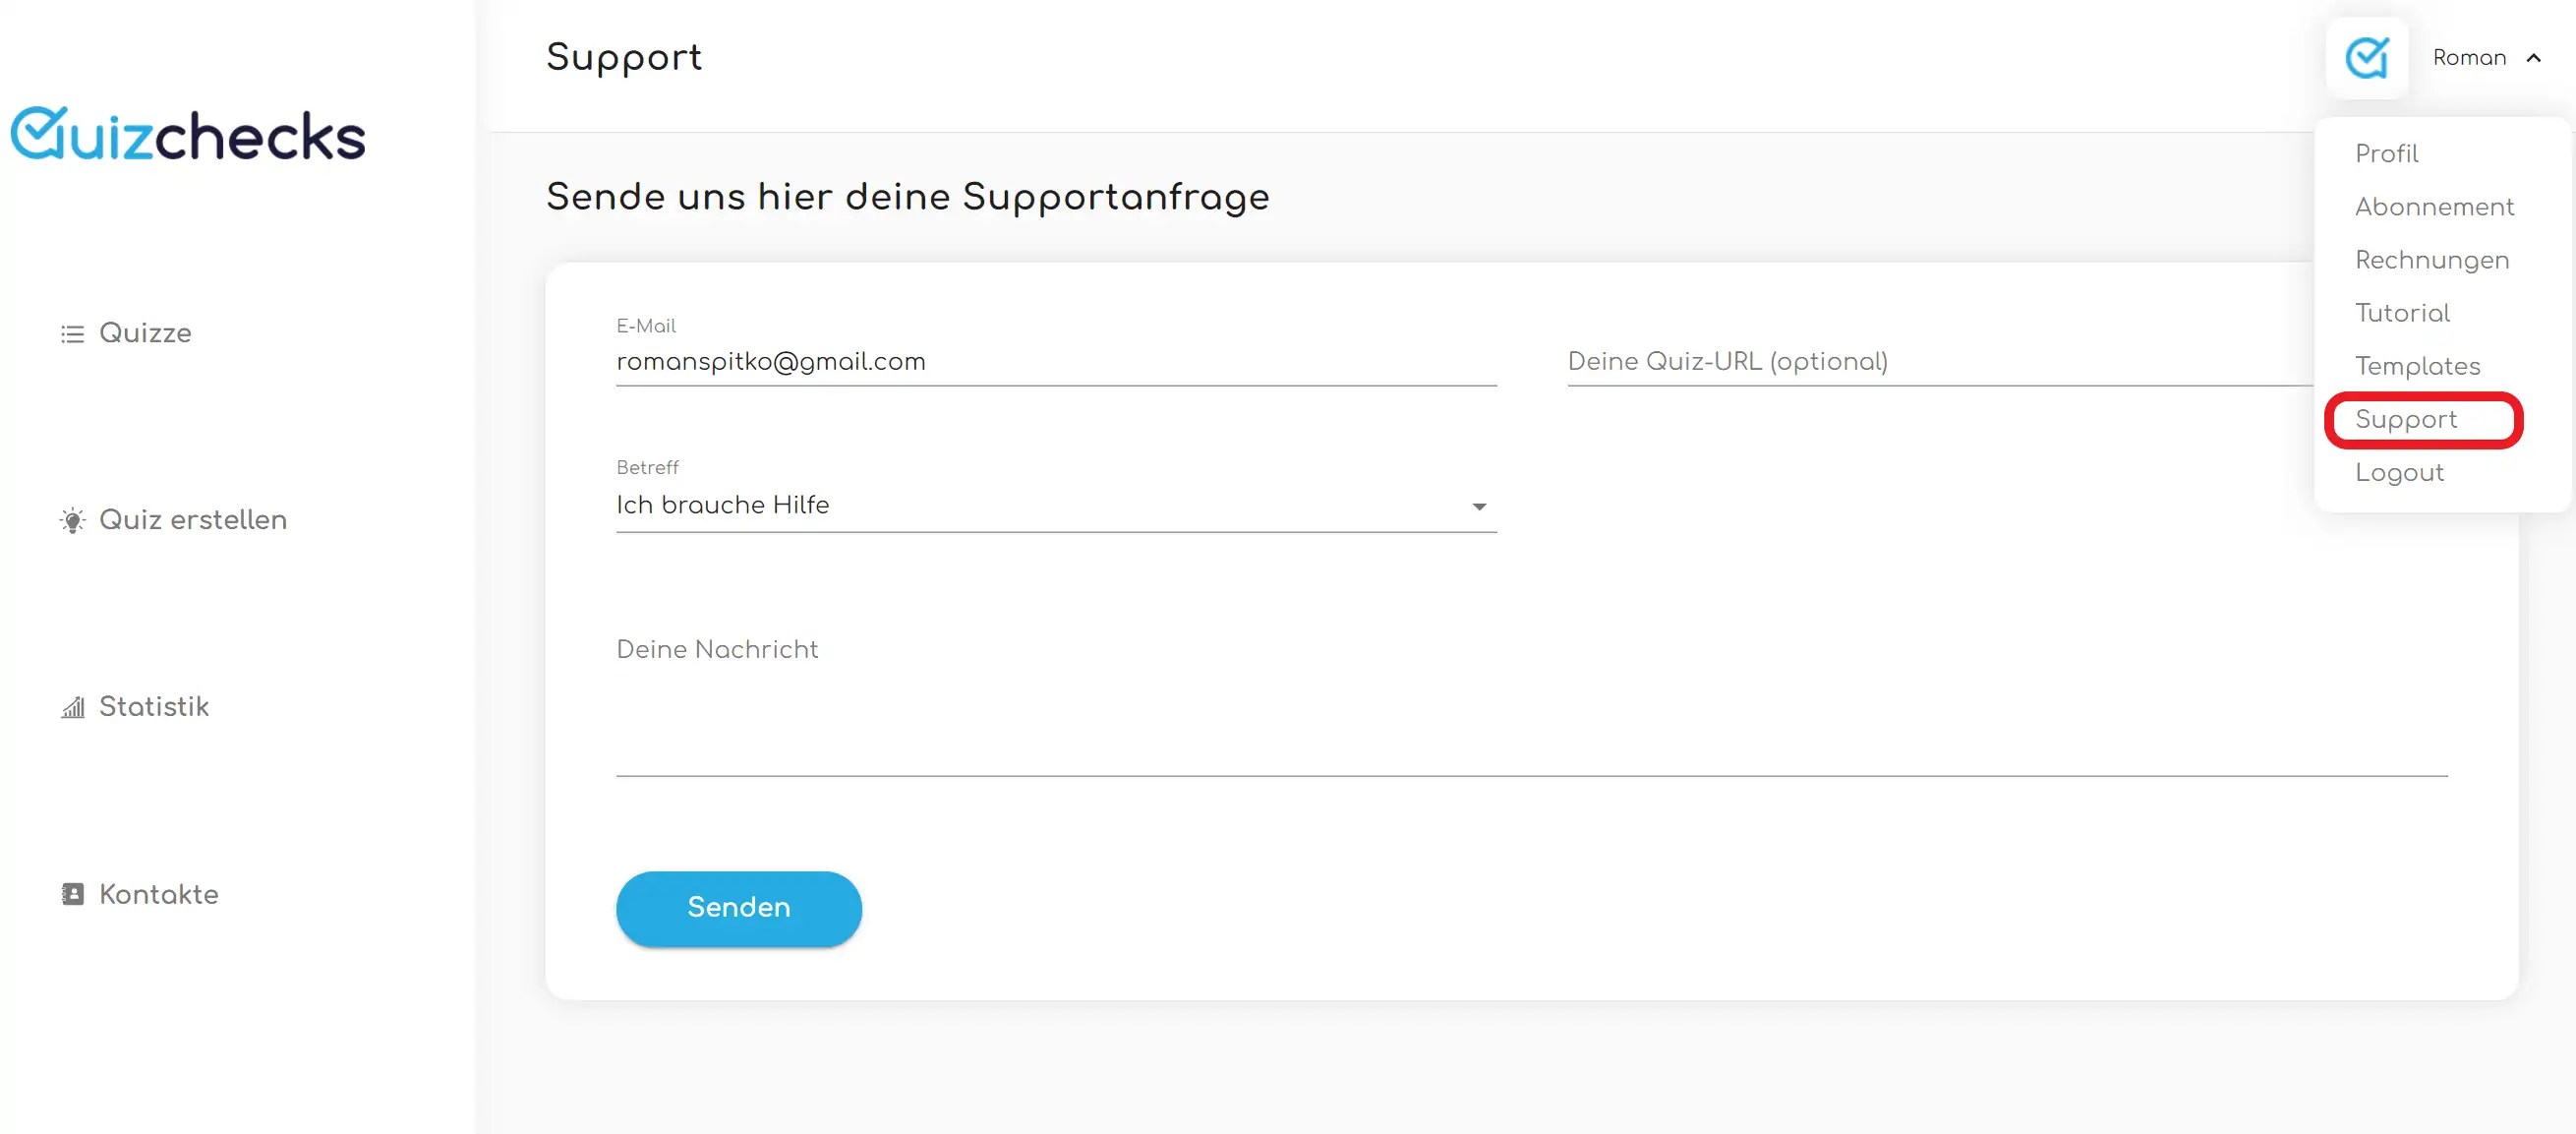Open the Betreff dropdown arrow
The height and width of the screenshot is (1134, 2576).
click(1480, 506)
